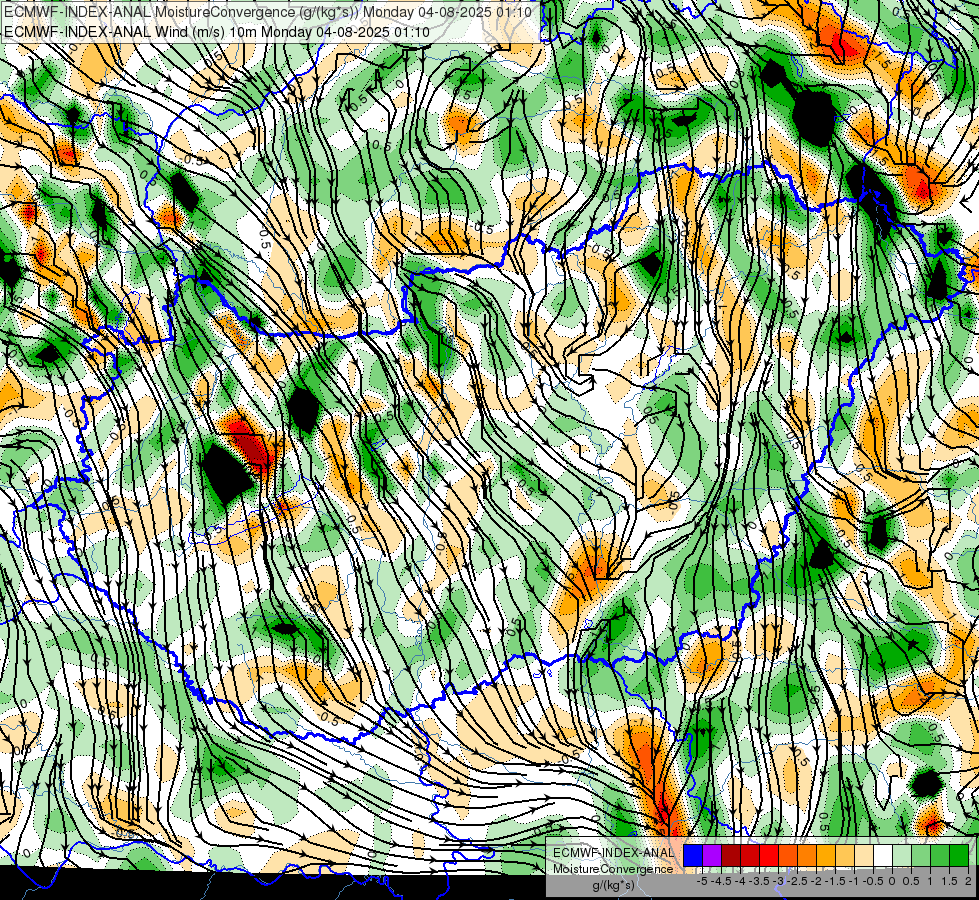Image resolution: width=979 pixels, height=900 pixels.
Task: Click the legend tick label "2" at scale end
Action: [x=968, y=881]
